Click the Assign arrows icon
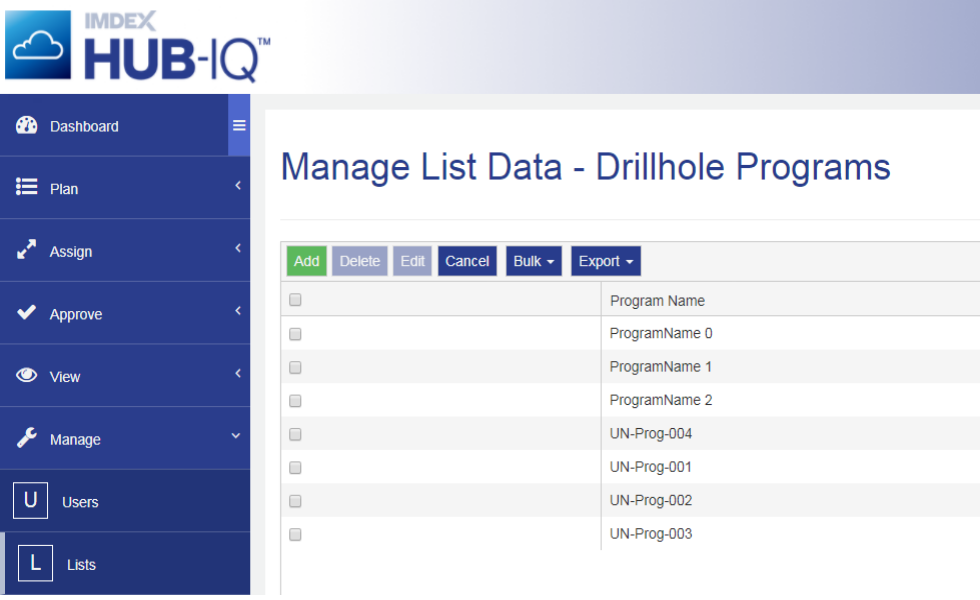The image size is (980, 600). tap(27, 251)
